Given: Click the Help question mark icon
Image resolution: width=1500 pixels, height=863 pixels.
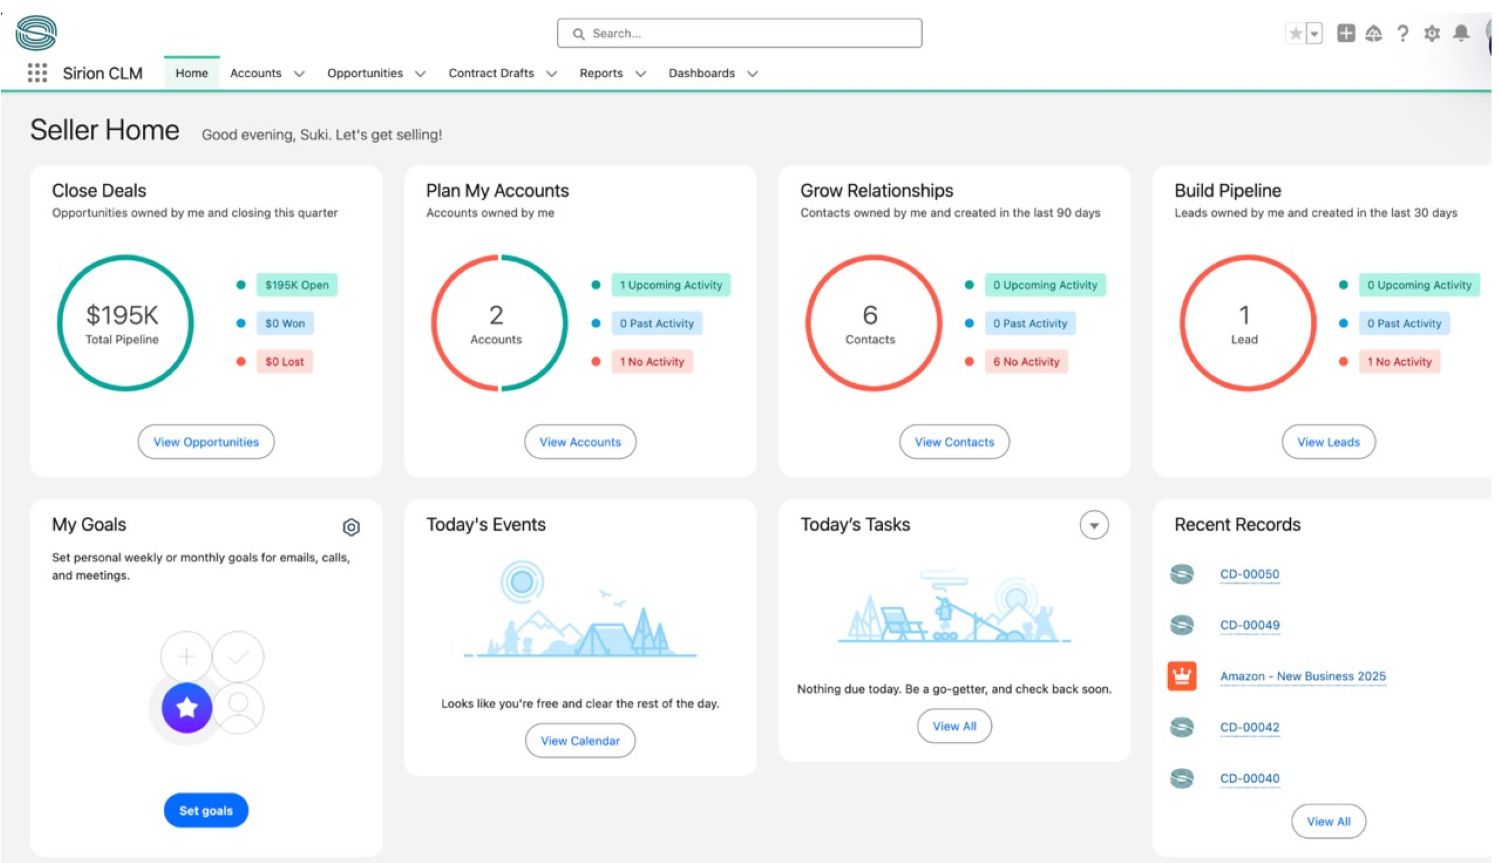Looking at the screenshot, I should 1403,34.
